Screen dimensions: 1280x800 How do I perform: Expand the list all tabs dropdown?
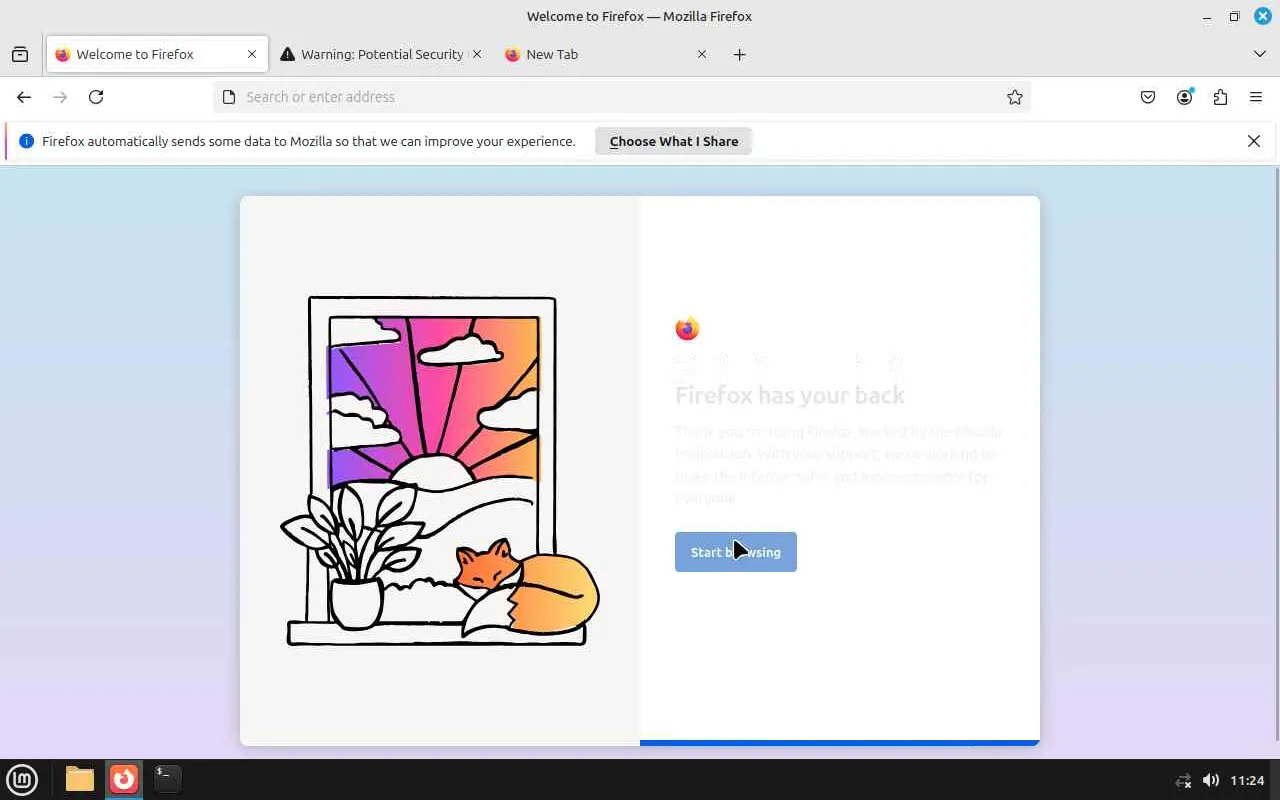[x=1260, y=54]
